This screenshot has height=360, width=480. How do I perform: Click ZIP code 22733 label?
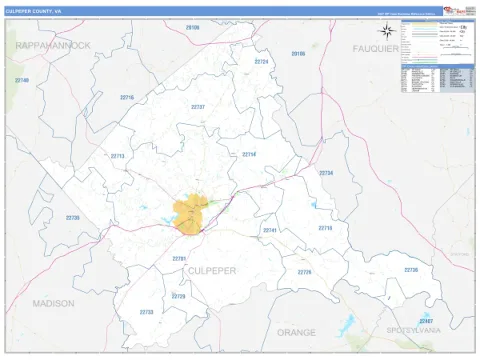(x=146, y=312)
